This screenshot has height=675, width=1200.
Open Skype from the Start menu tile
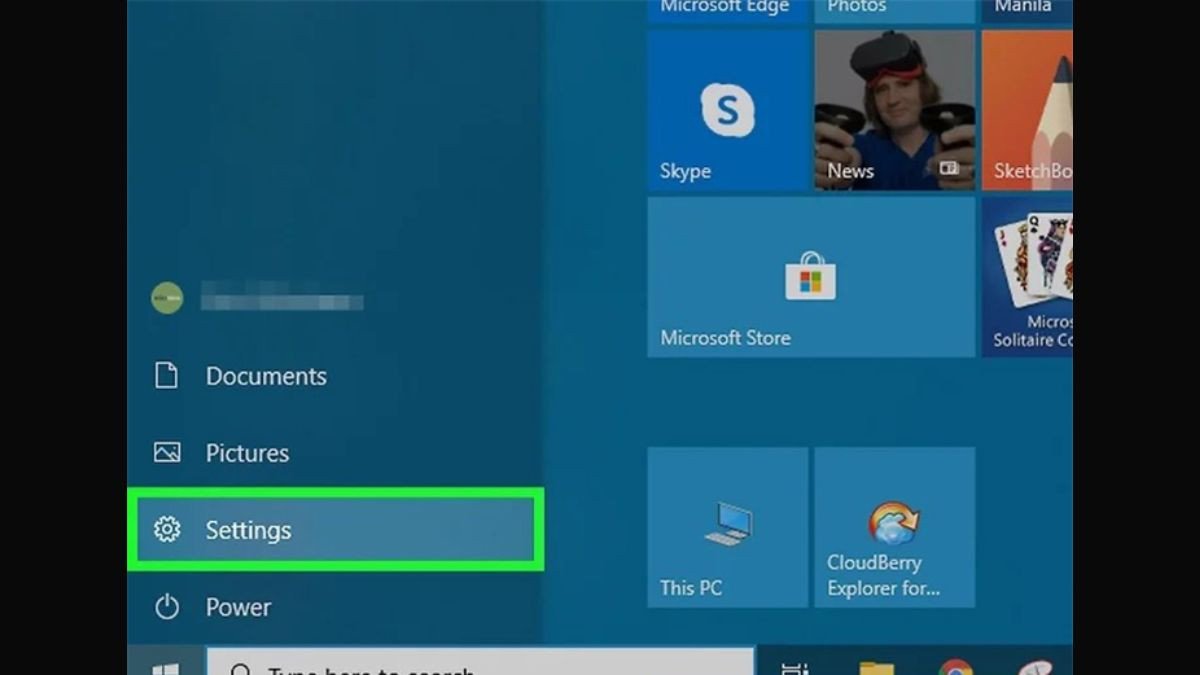pos(727,110)
